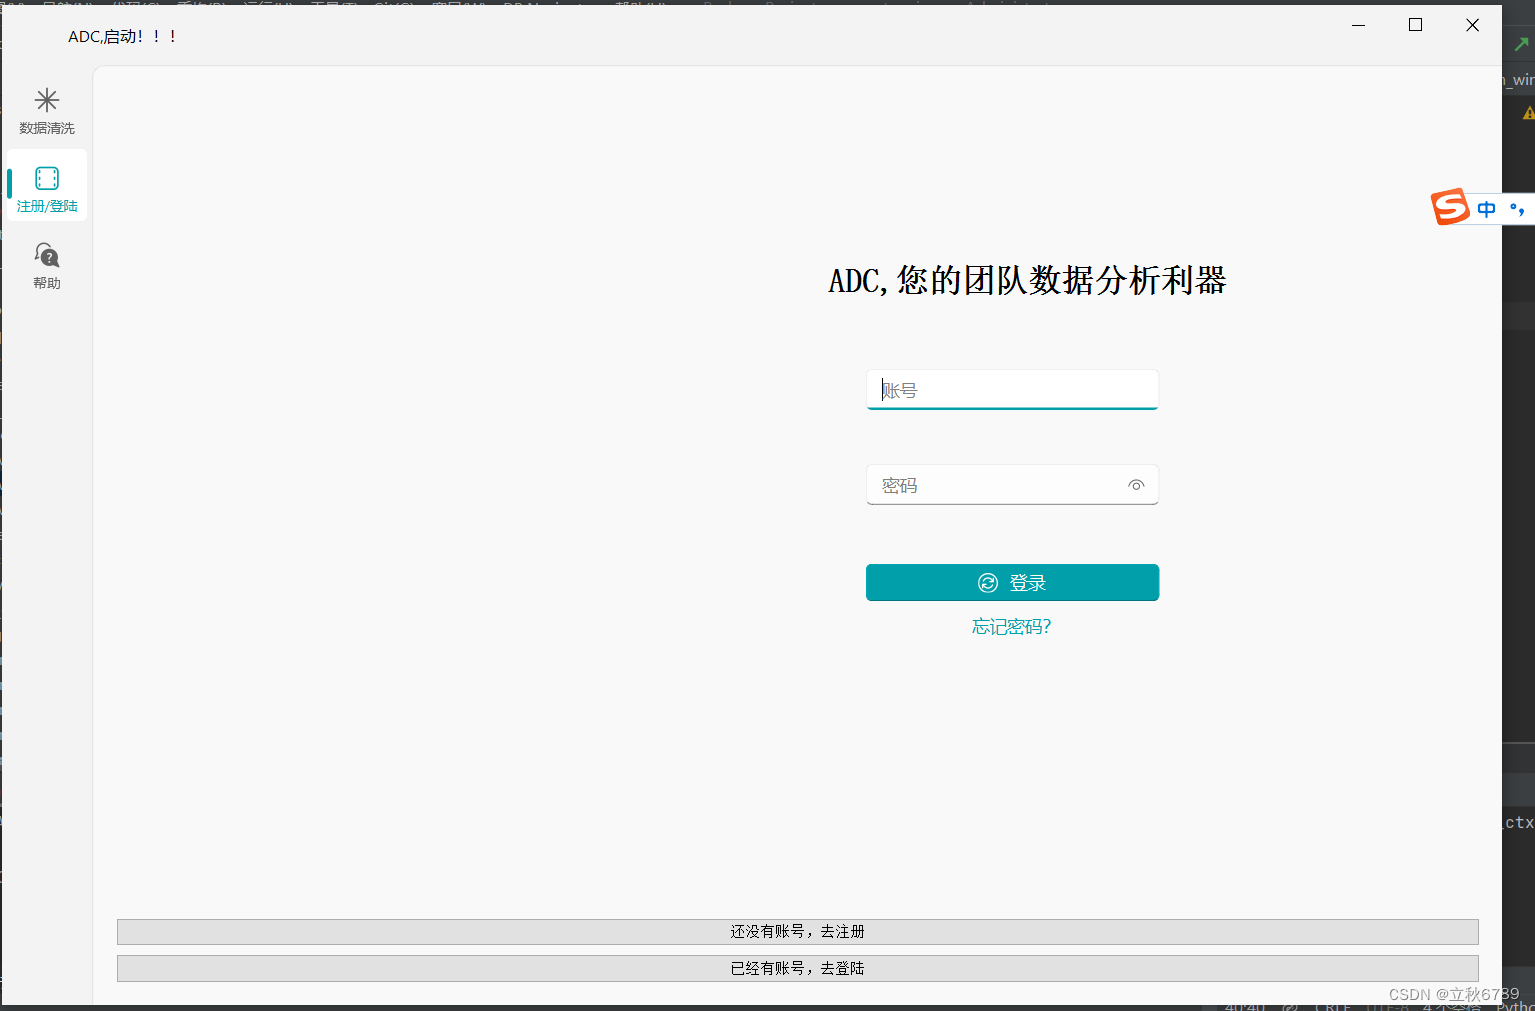Toggle password visibility with the eye icon
The height and width of the screenshot is (1011, 1535).
pos(1136,485)
